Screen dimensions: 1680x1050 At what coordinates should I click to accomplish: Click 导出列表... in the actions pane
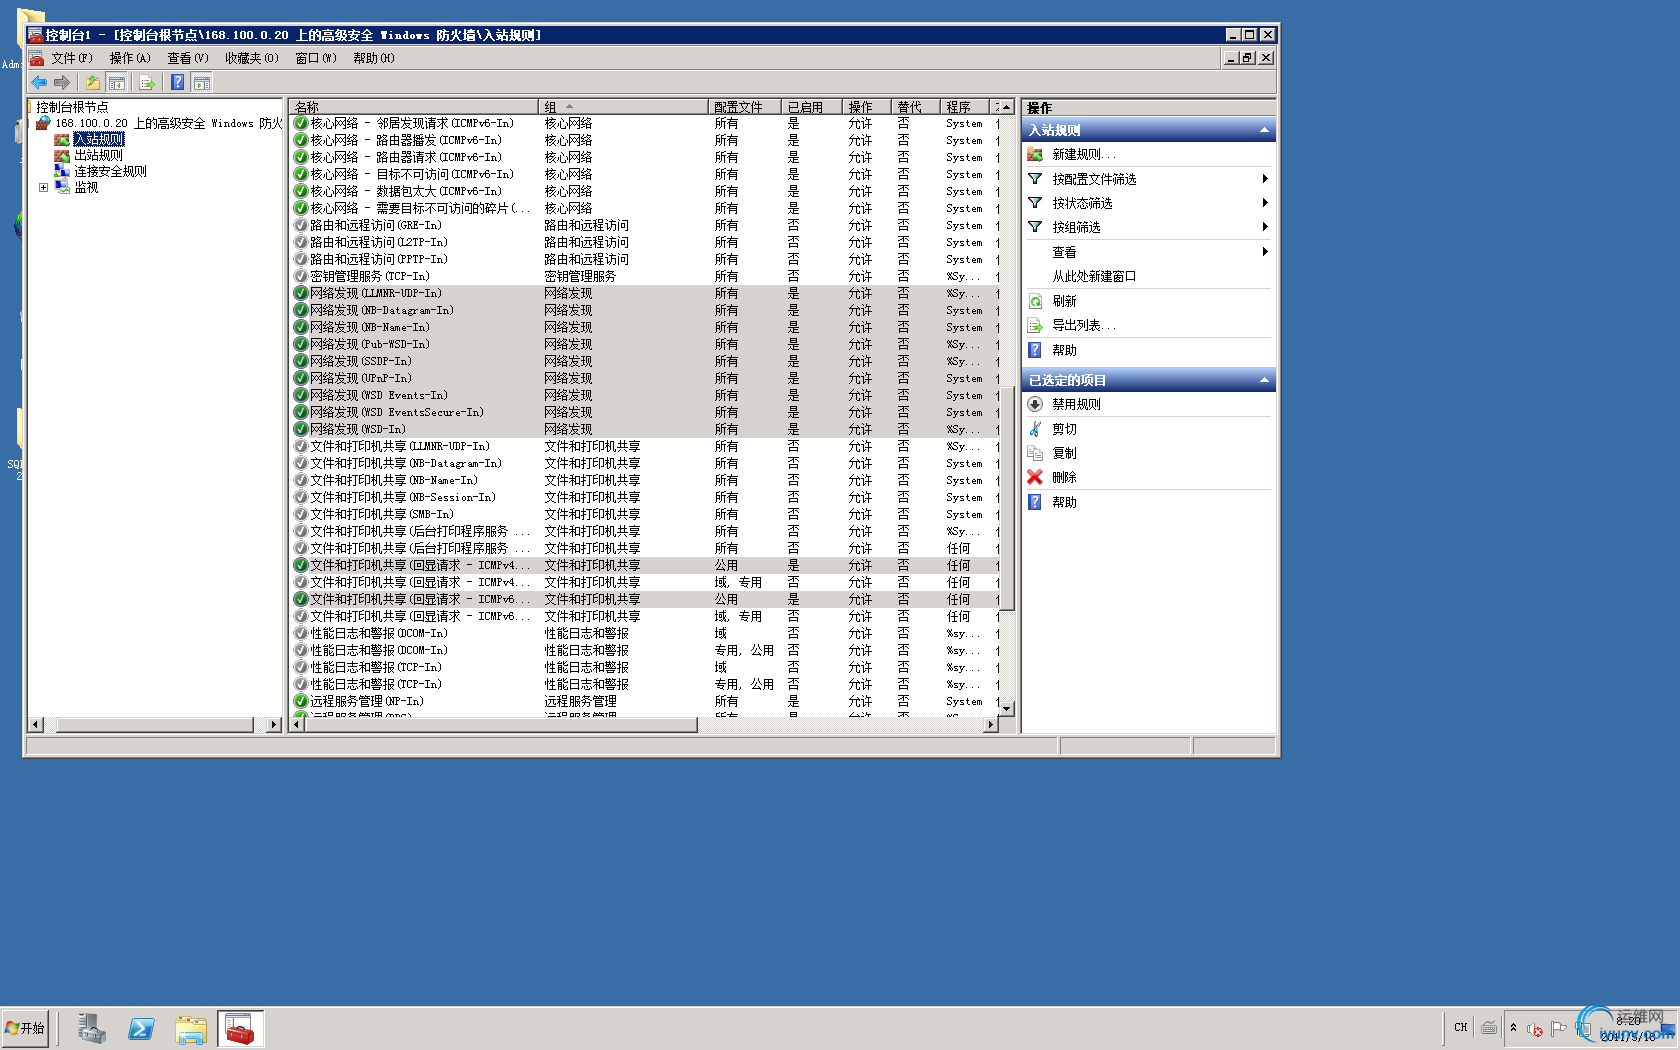[x=1083, y=325]
